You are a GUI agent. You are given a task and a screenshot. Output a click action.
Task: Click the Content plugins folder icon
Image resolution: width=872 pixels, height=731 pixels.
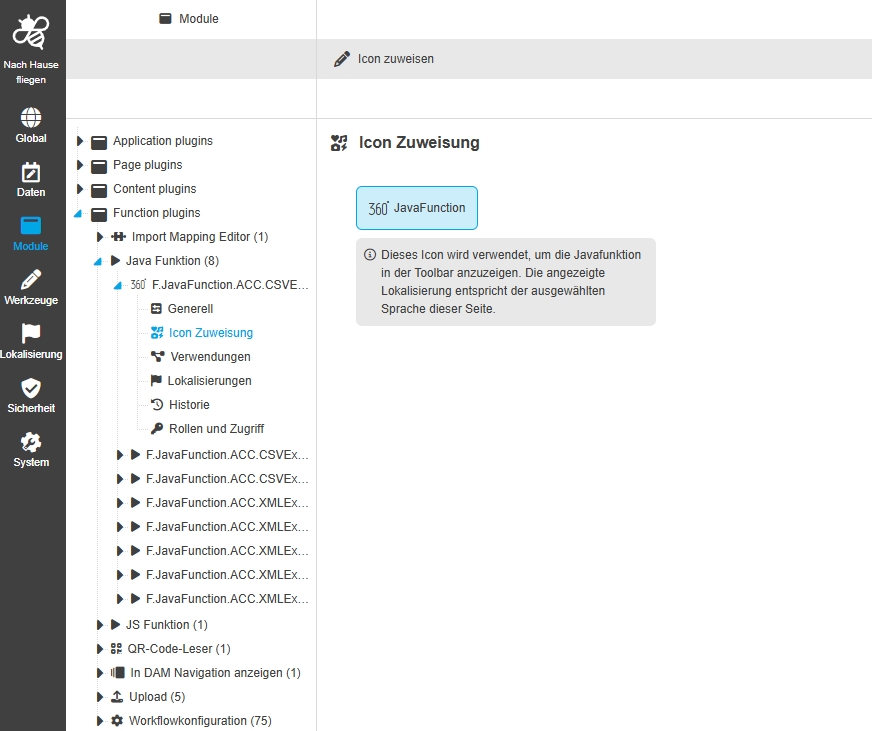coord(99,190)
